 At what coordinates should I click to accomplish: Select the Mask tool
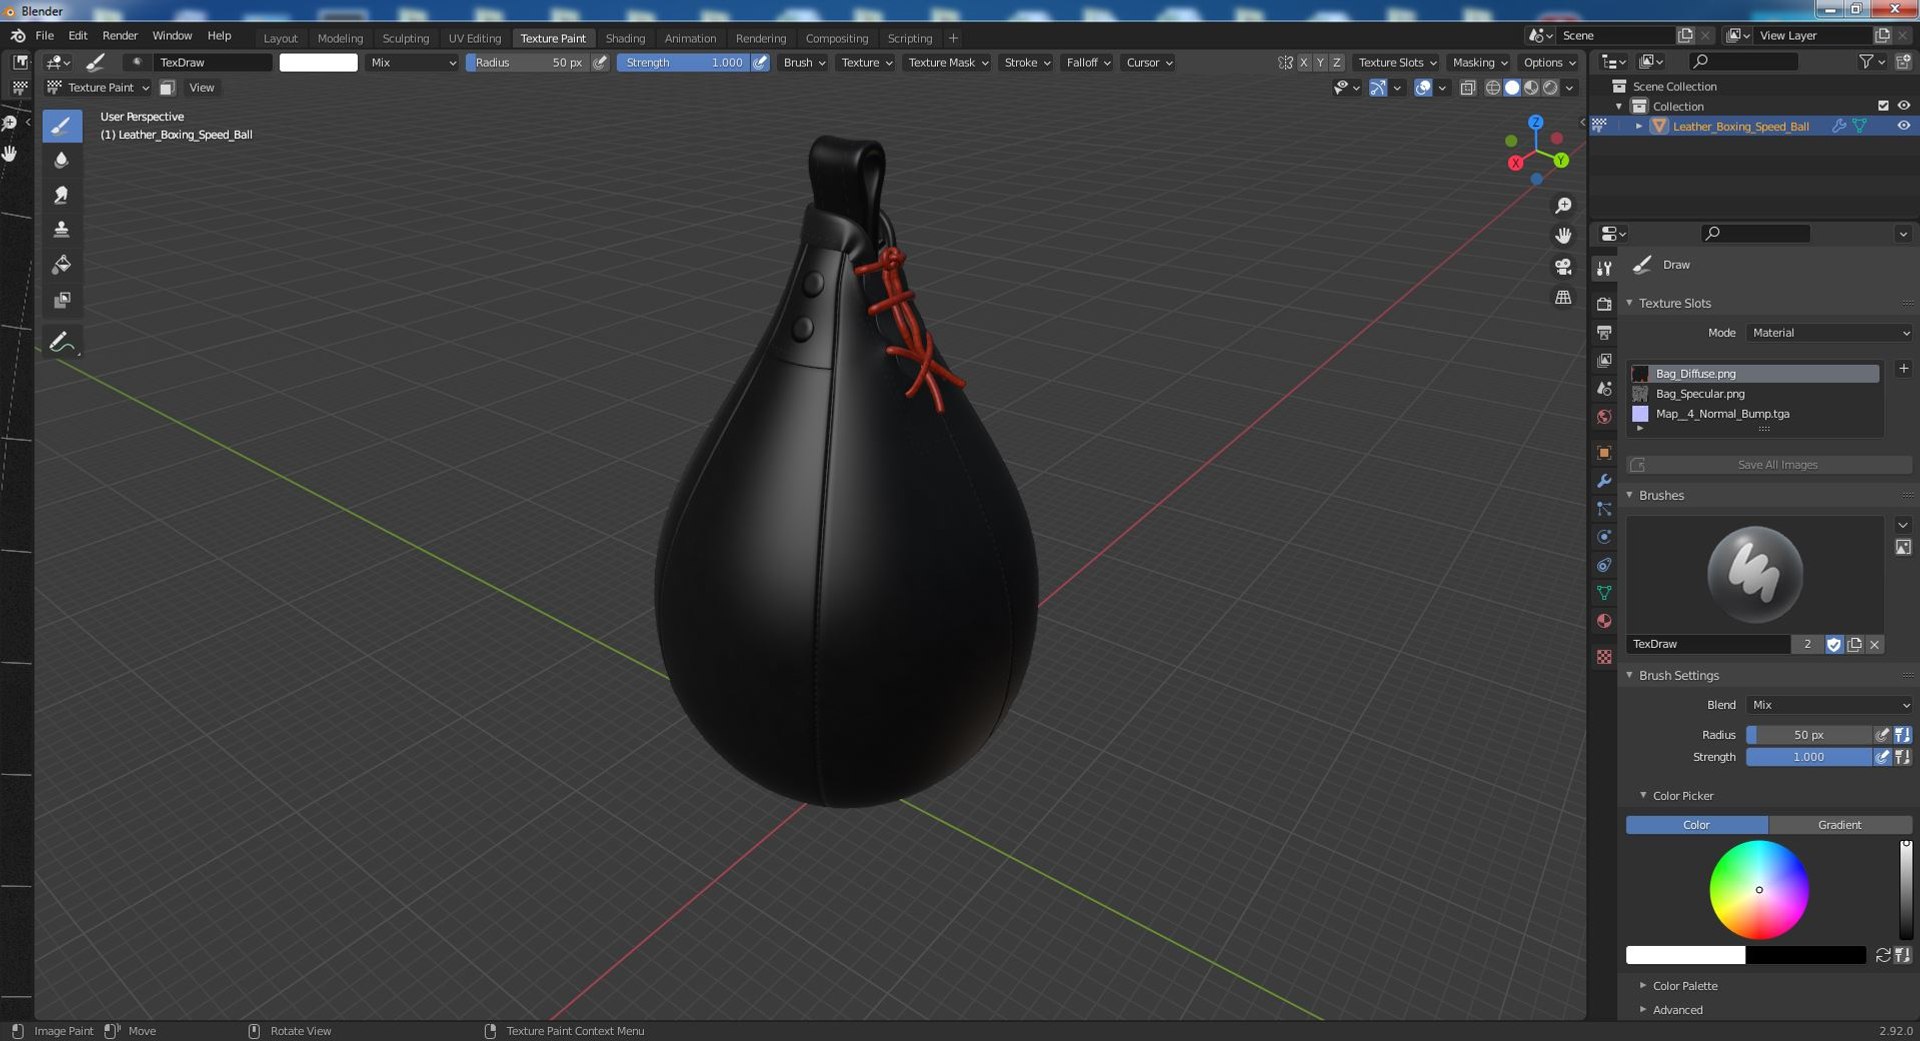coord(61,300)
